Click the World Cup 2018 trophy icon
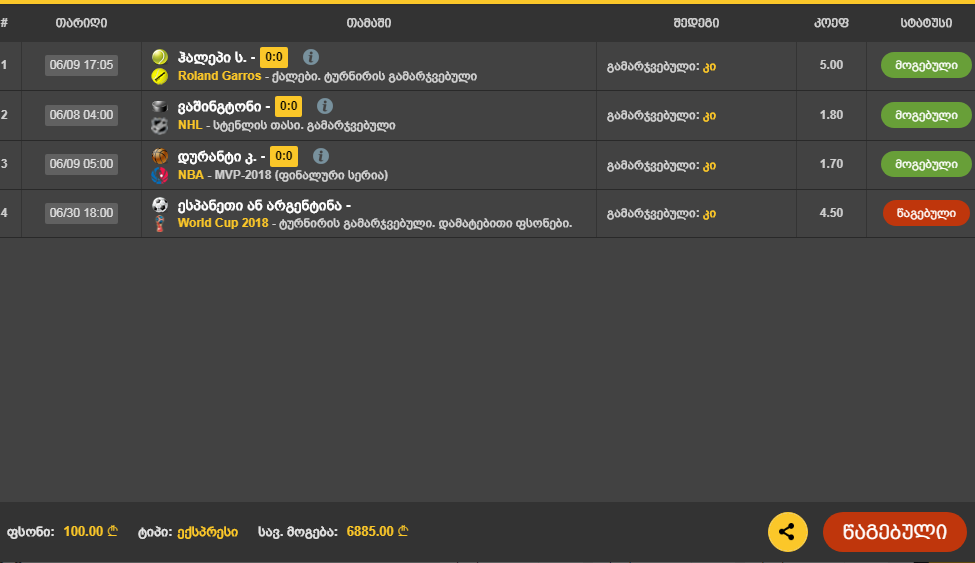The image size is (975, 563). [x=160, y=223]
